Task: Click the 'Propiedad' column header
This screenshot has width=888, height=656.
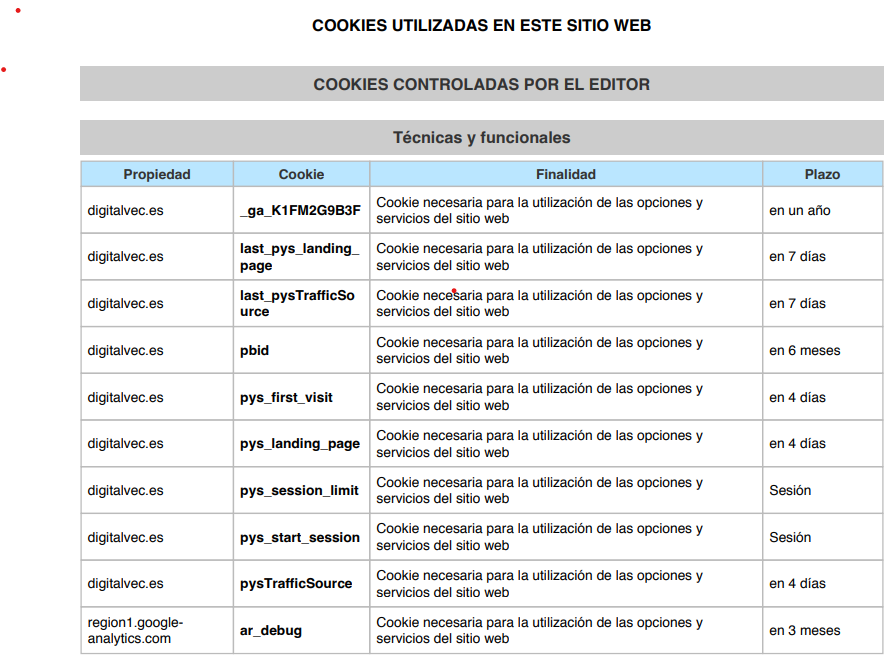Action: (157, 174)
